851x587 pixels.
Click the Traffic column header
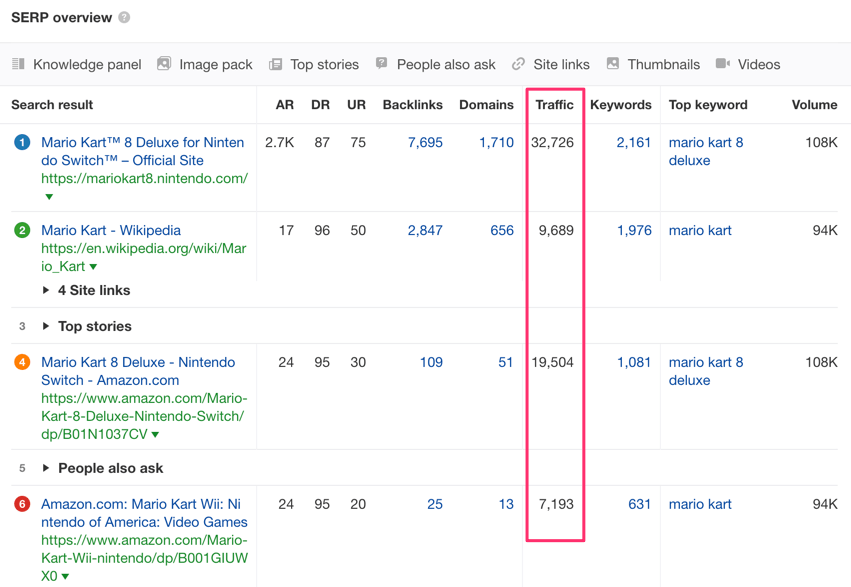point(555,105)
